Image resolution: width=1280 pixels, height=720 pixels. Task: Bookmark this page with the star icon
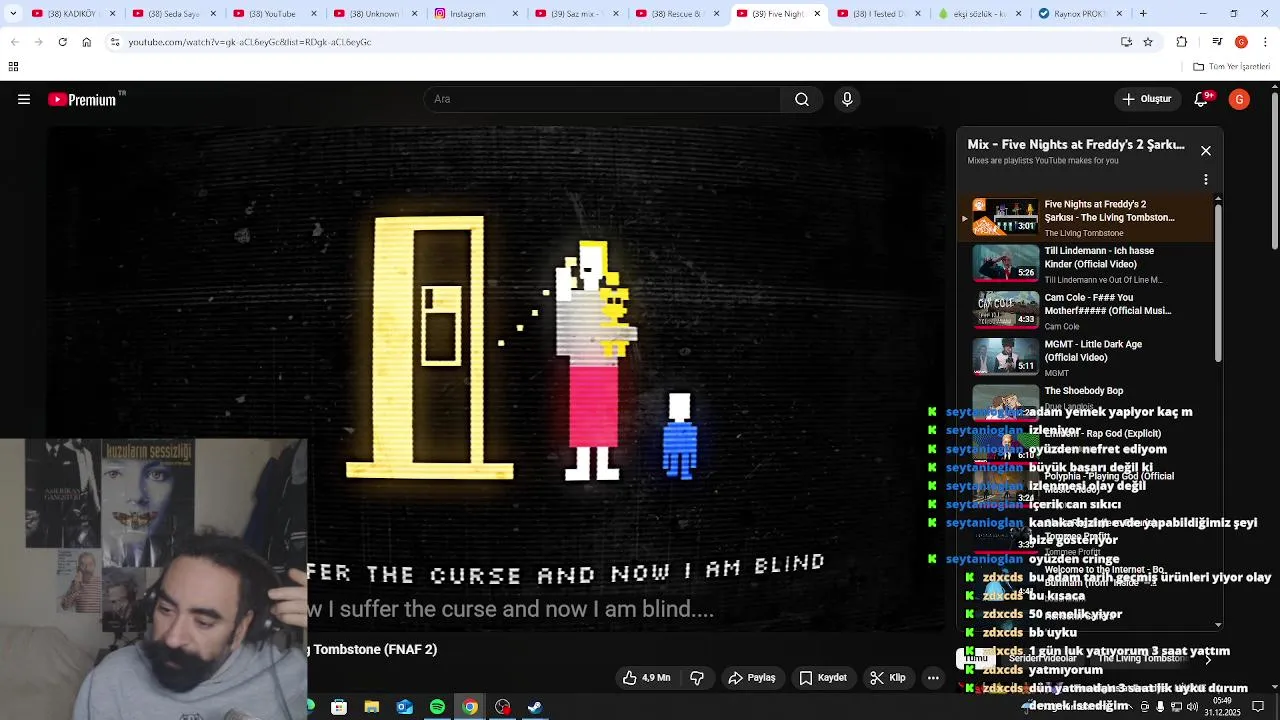[1148, 42]
